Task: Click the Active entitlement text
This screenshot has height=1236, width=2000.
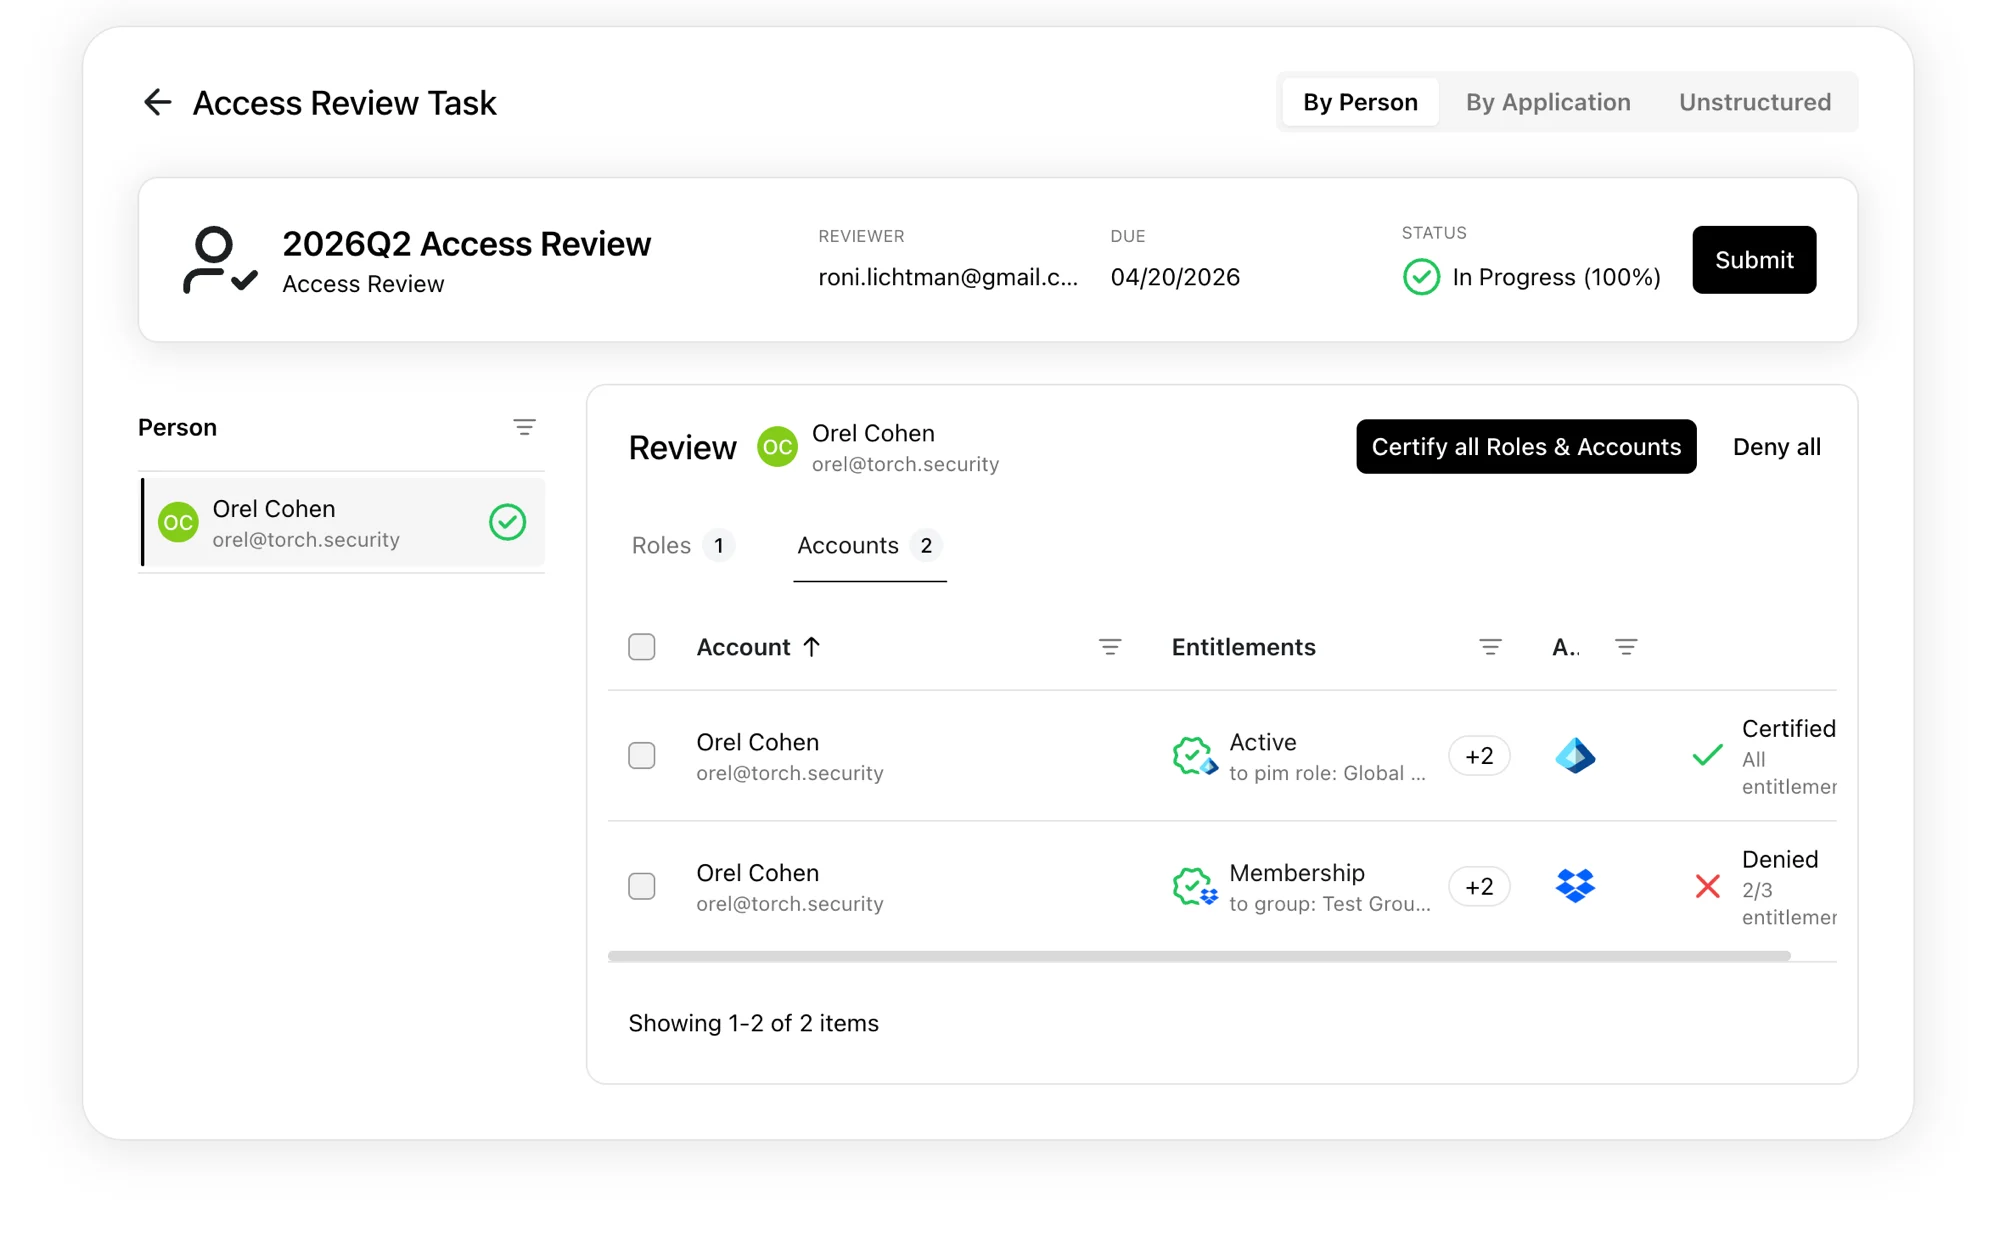Action: pos(1262,742)
